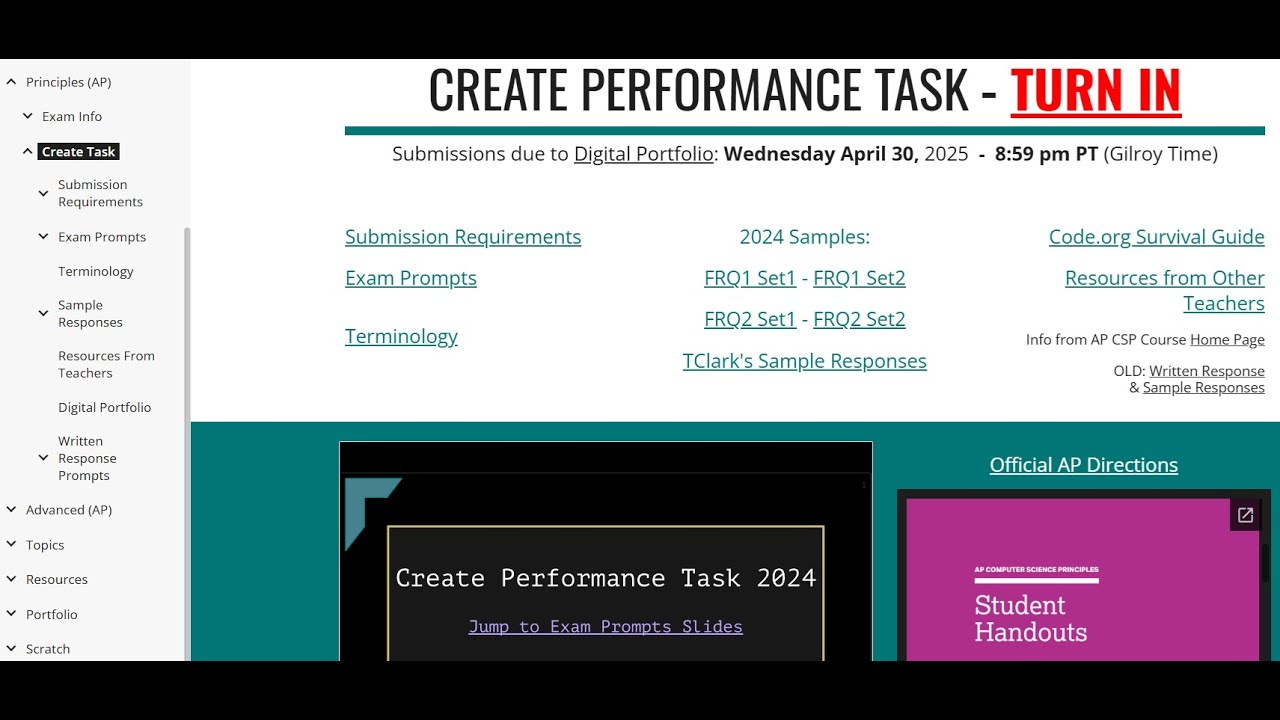Expand the Exam Info chevron
This screenshot has height=720, width=1280.
point(28,116)
